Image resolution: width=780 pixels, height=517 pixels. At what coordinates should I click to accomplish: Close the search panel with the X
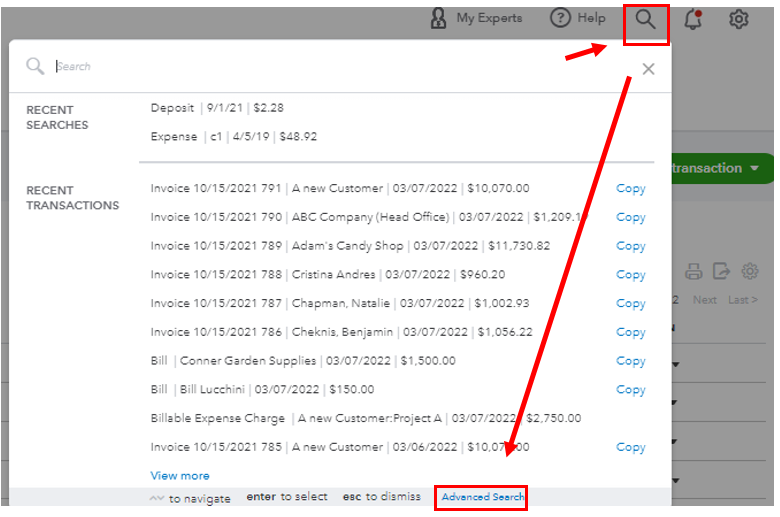click(x=648, y=69)
